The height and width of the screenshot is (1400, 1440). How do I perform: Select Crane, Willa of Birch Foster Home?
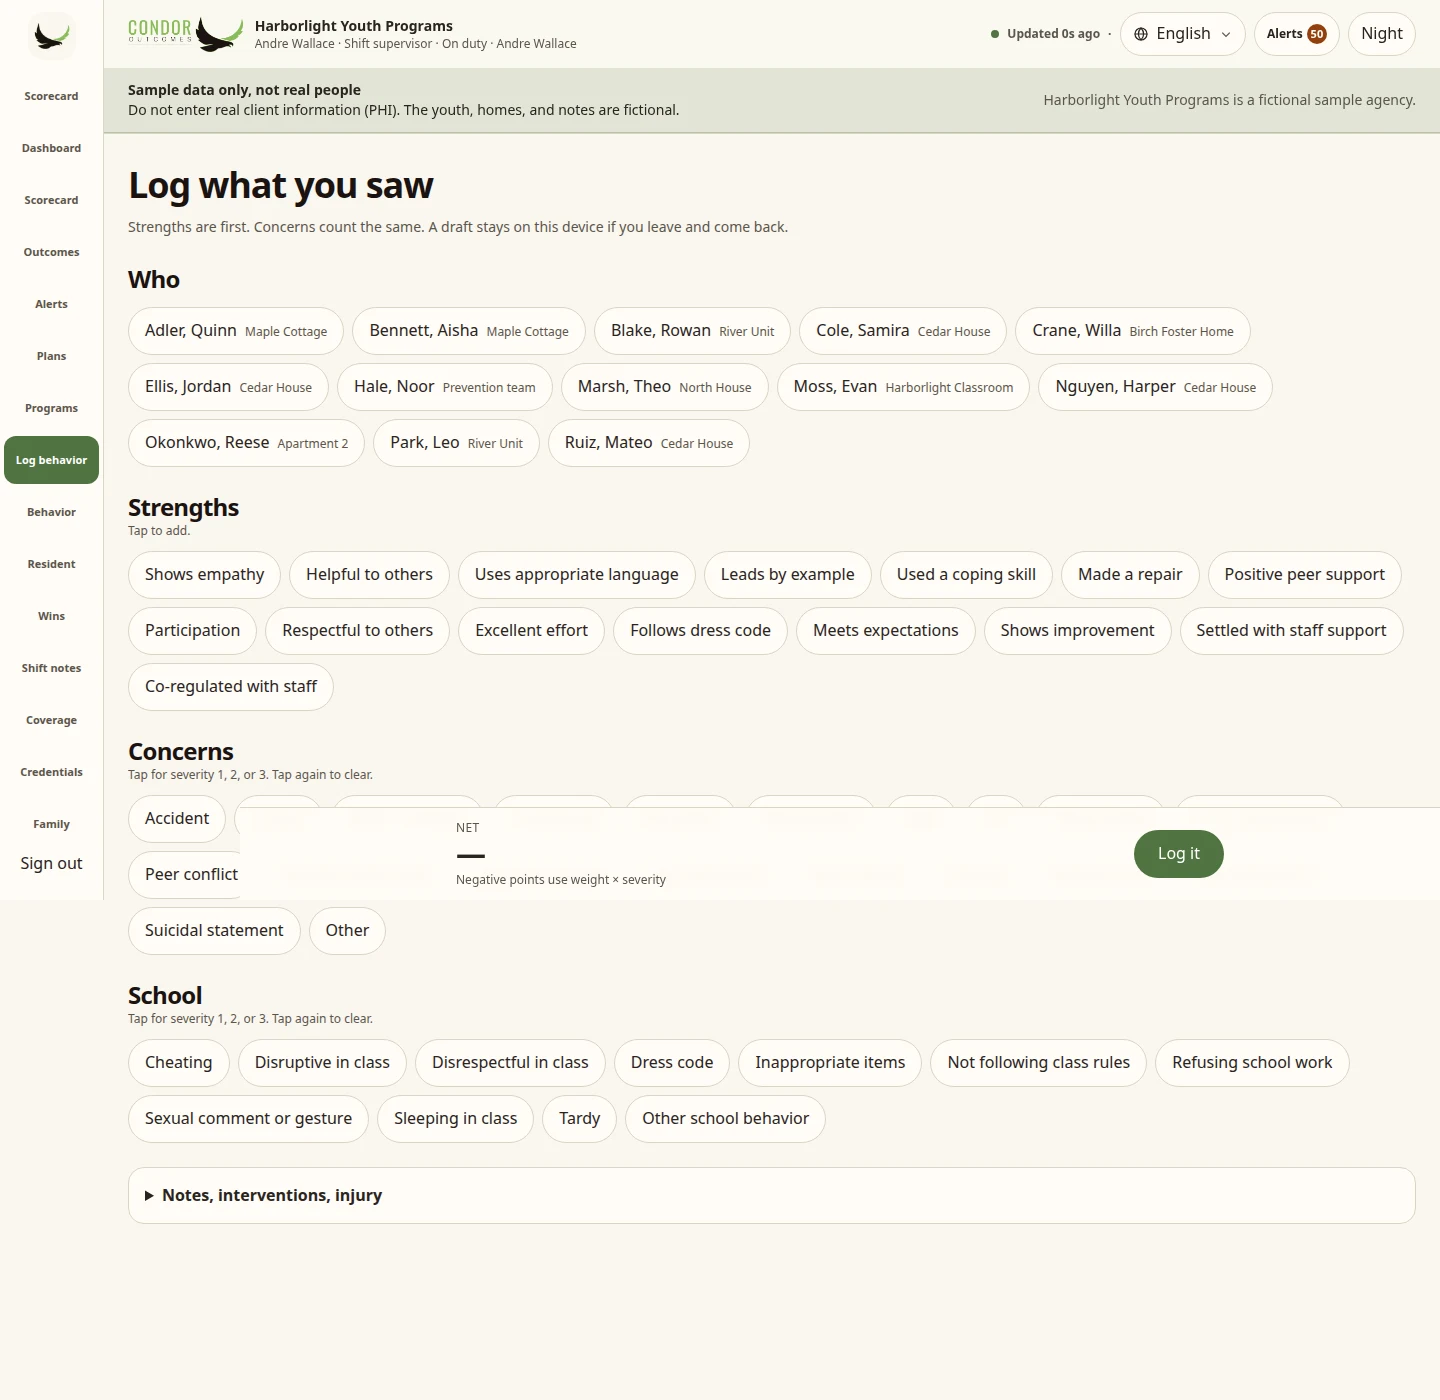click(1133, 331)
